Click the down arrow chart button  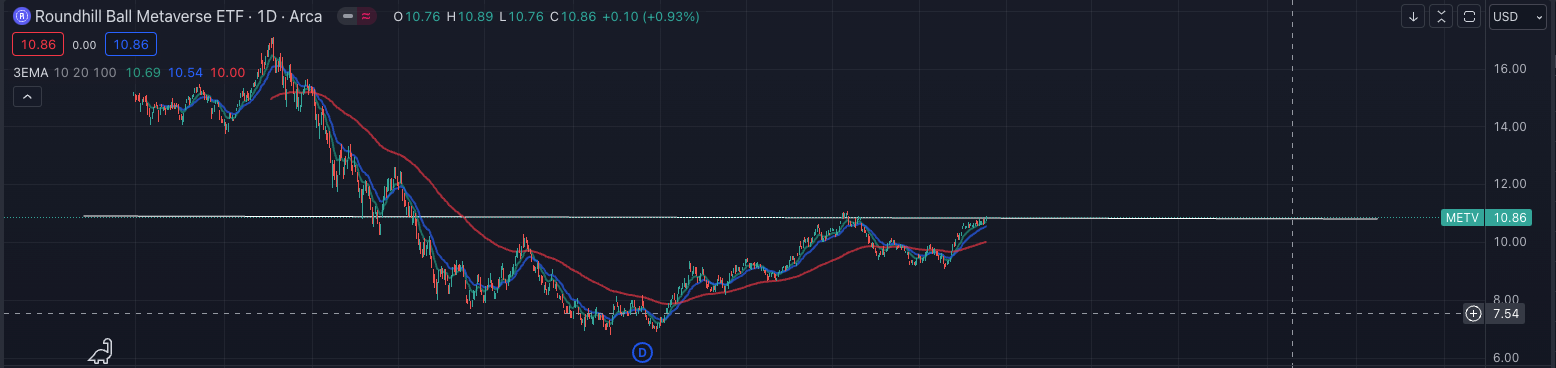tap(1414, 17)
